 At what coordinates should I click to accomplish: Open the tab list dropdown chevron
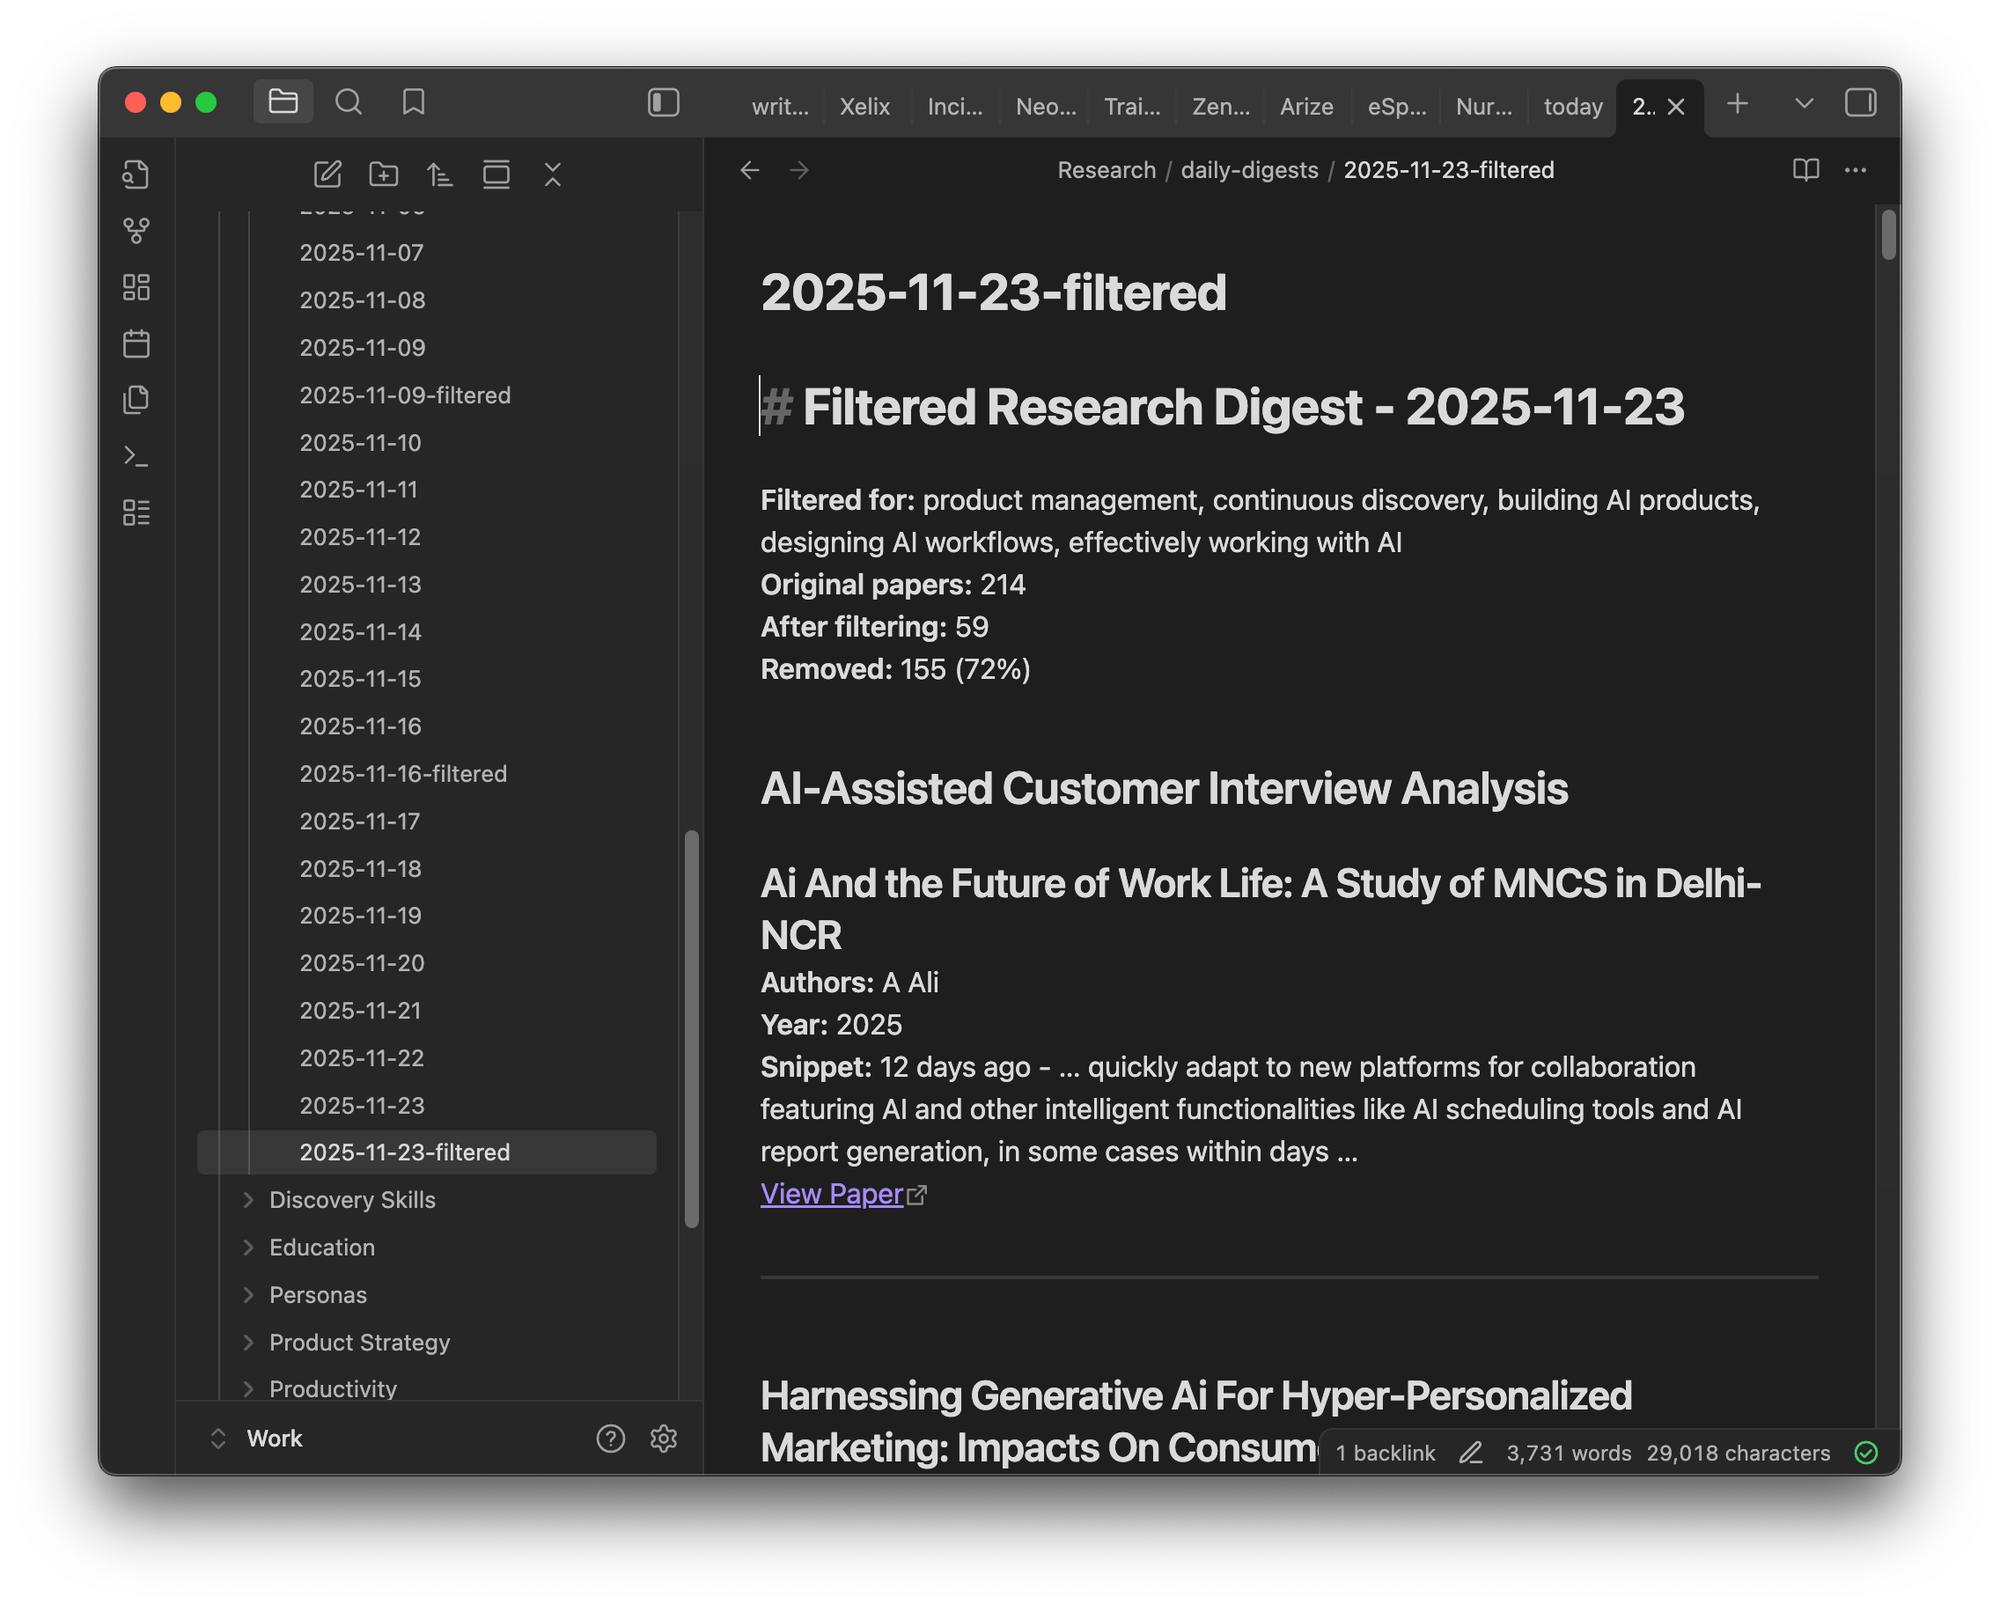(1803, 103)
